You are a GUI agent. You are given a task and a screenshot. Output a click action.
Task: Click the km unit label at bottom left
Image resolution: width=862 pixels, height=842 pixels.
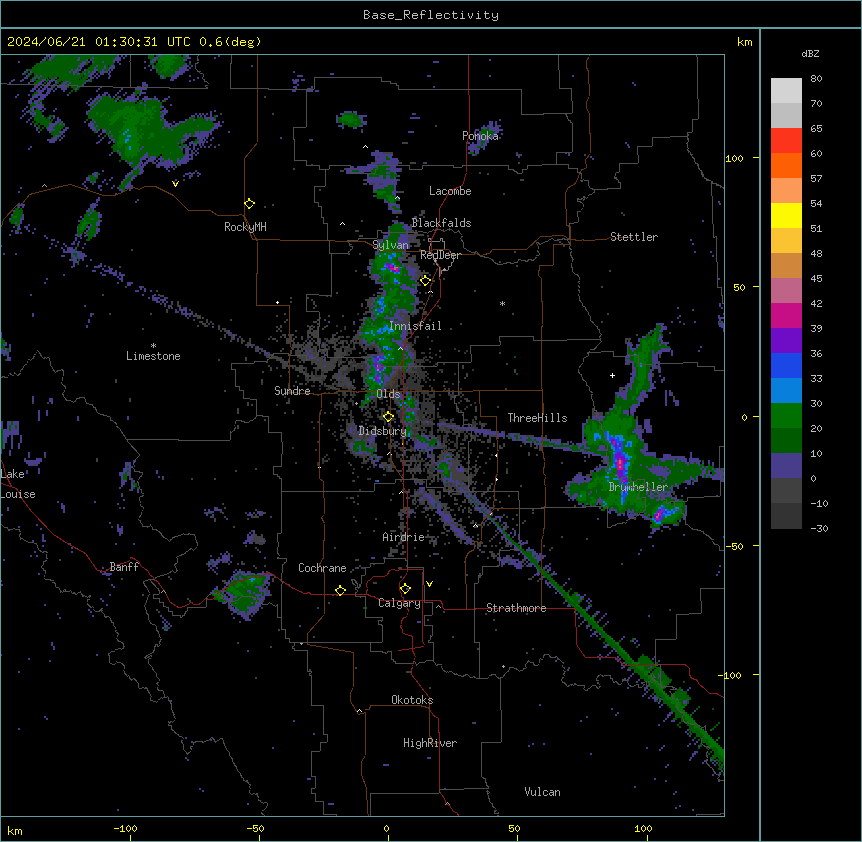click(15, 831)
